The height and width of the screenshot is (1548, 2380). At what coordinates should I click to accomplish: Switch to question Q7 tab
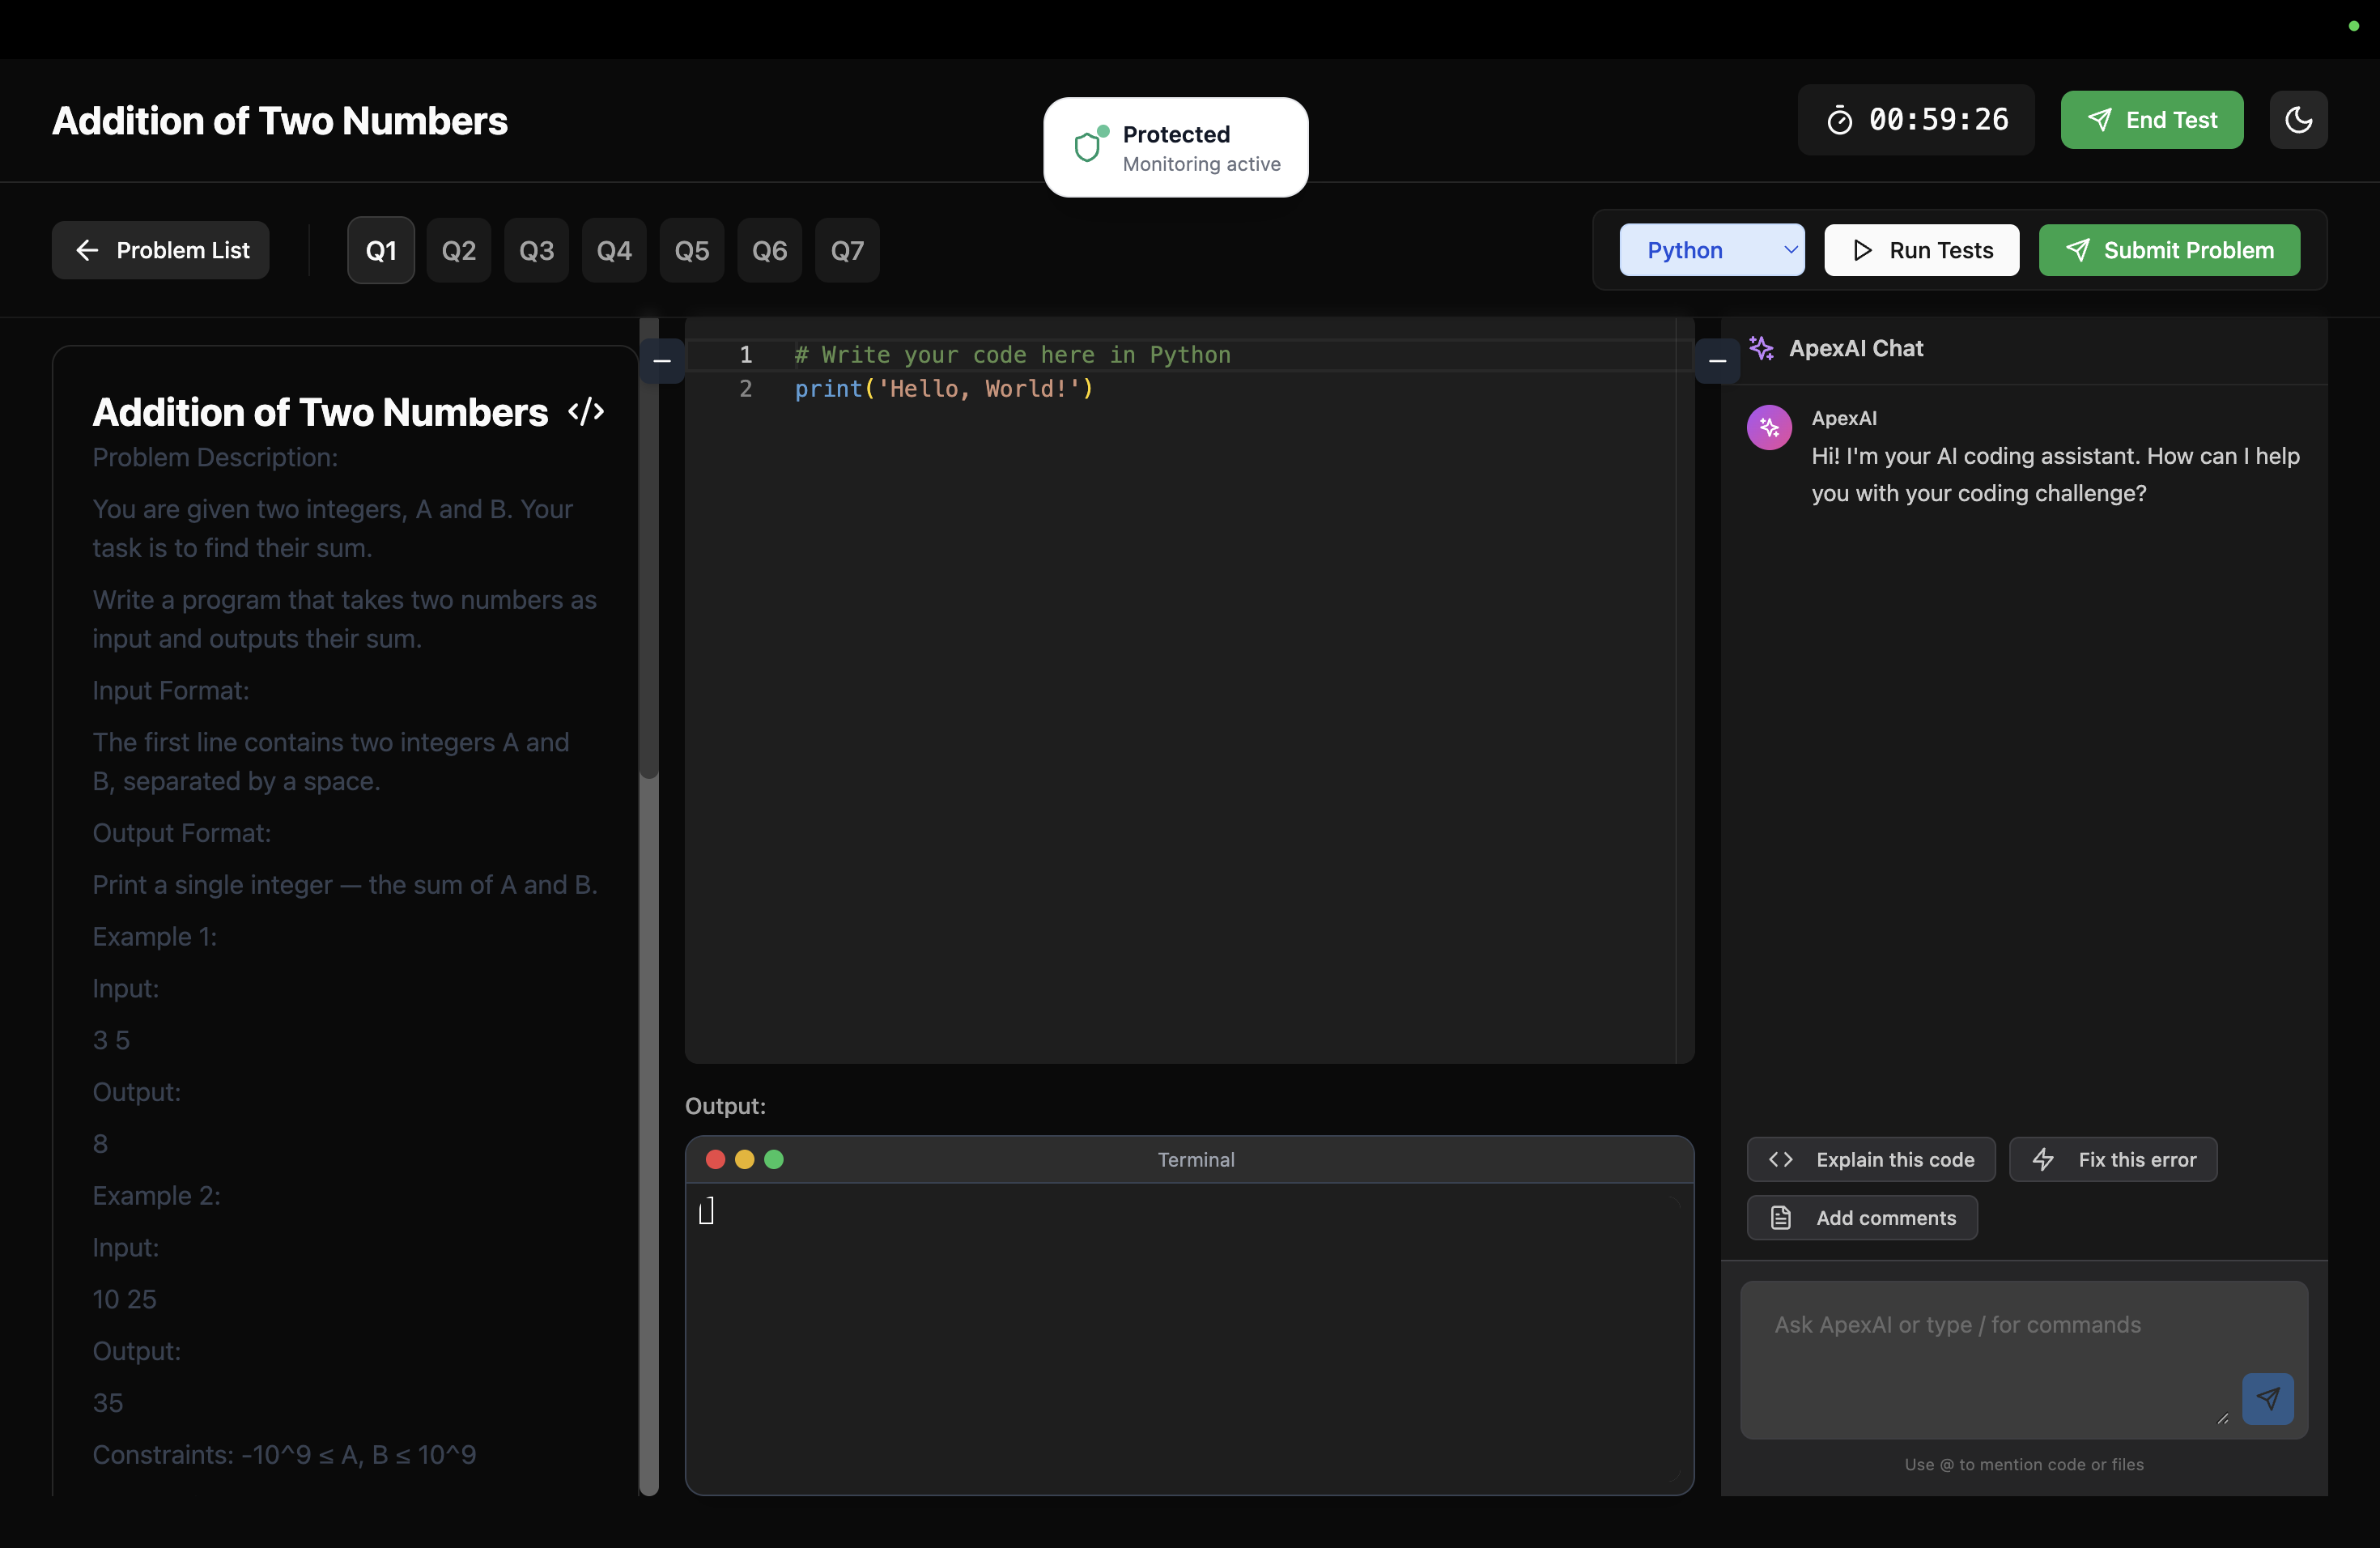pos(847,250)
